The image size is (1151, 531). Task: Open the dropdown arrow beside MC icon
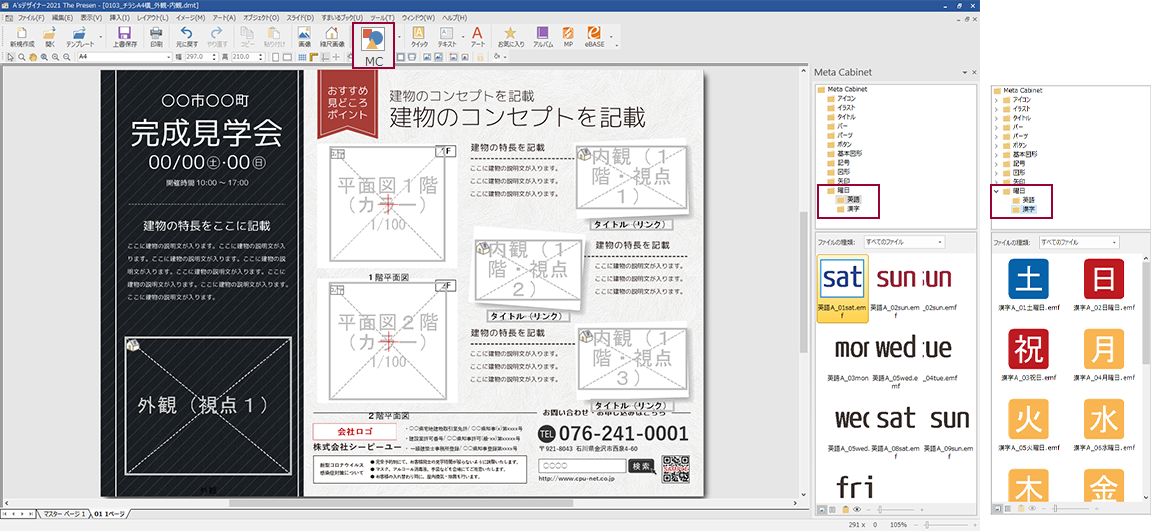399,37
